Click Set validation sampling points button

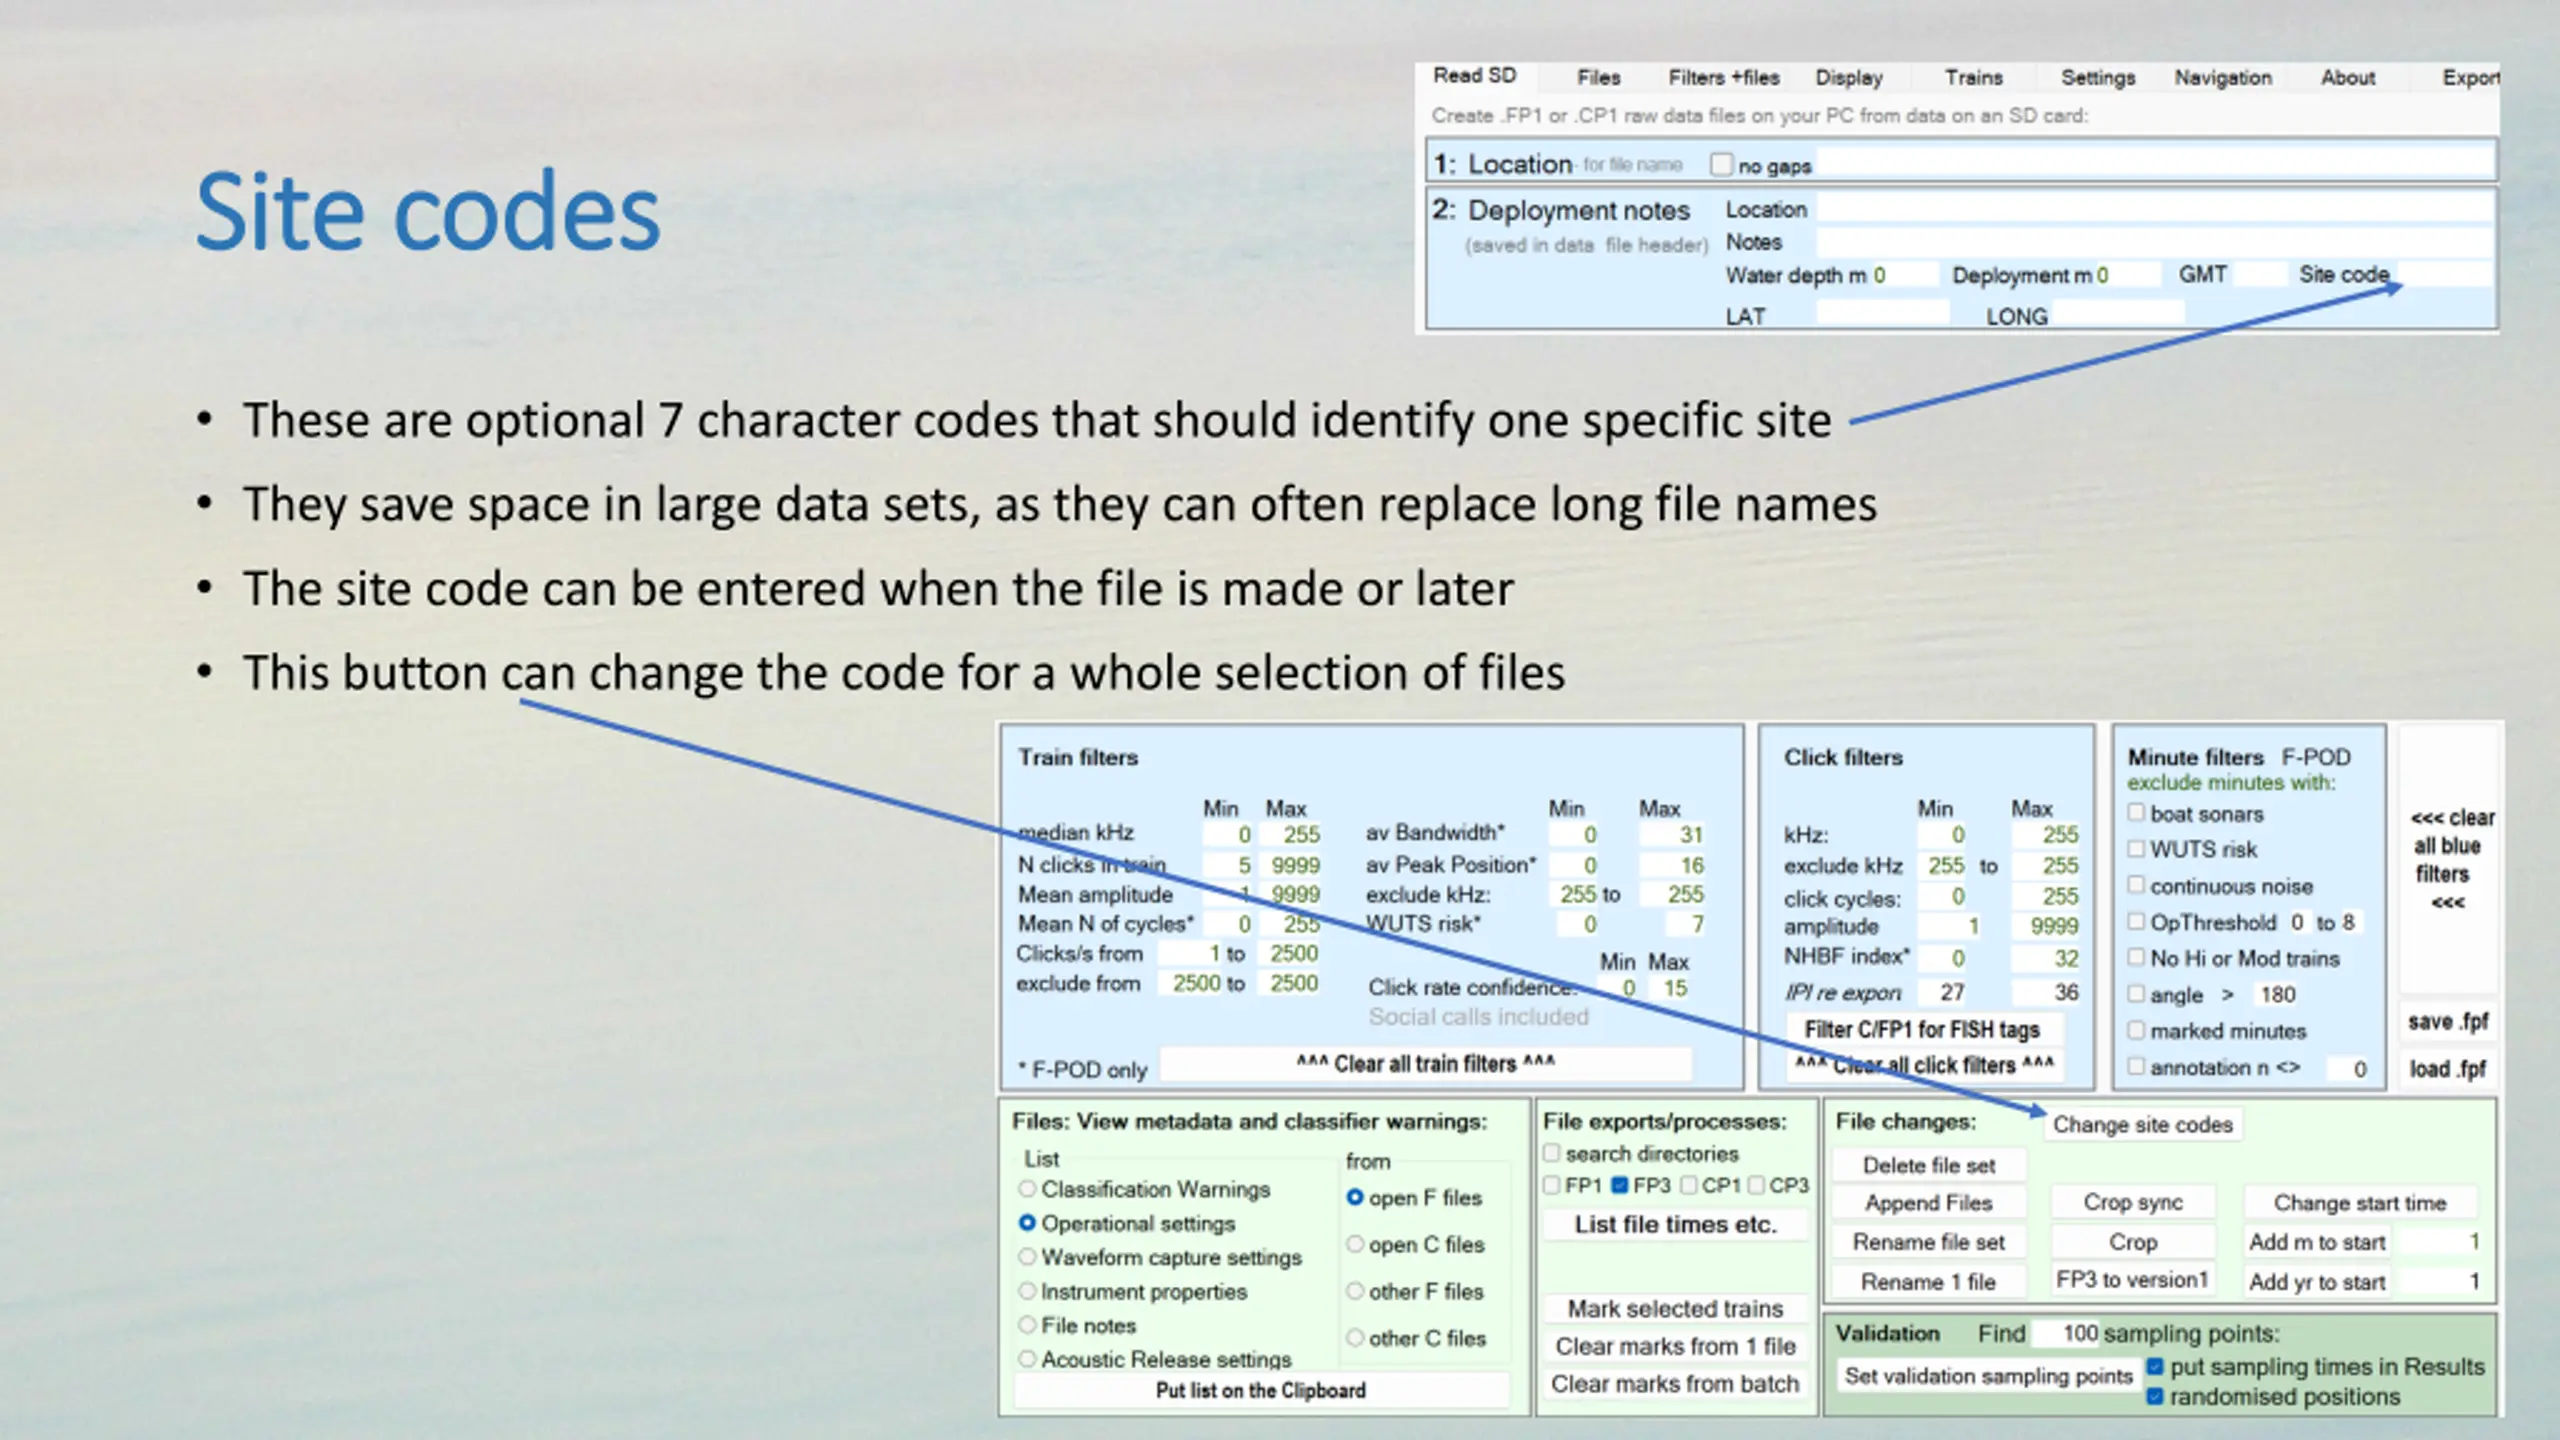[1988, 1376]
